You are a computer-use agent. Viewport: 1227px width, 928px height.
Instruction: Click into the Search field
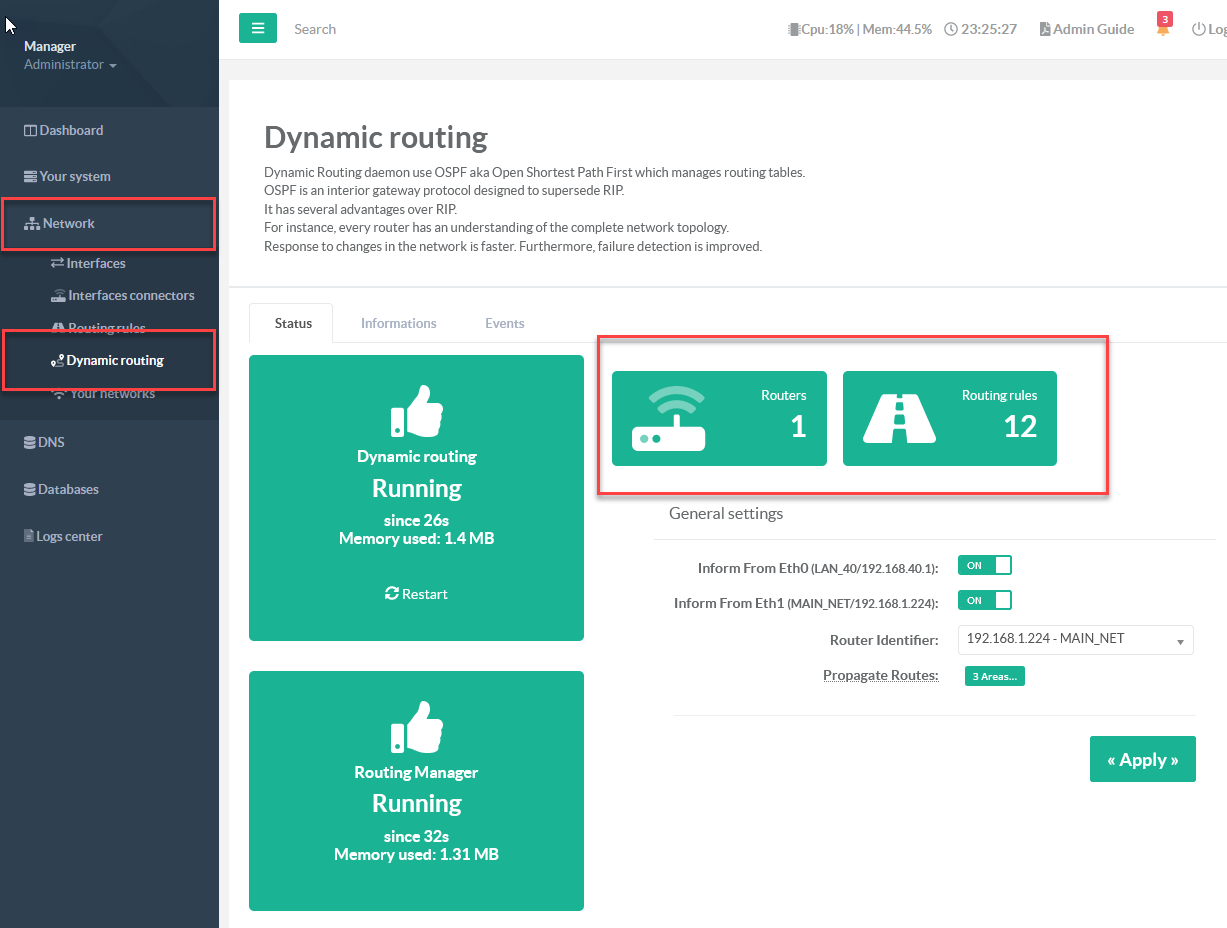tap(400, 29)
